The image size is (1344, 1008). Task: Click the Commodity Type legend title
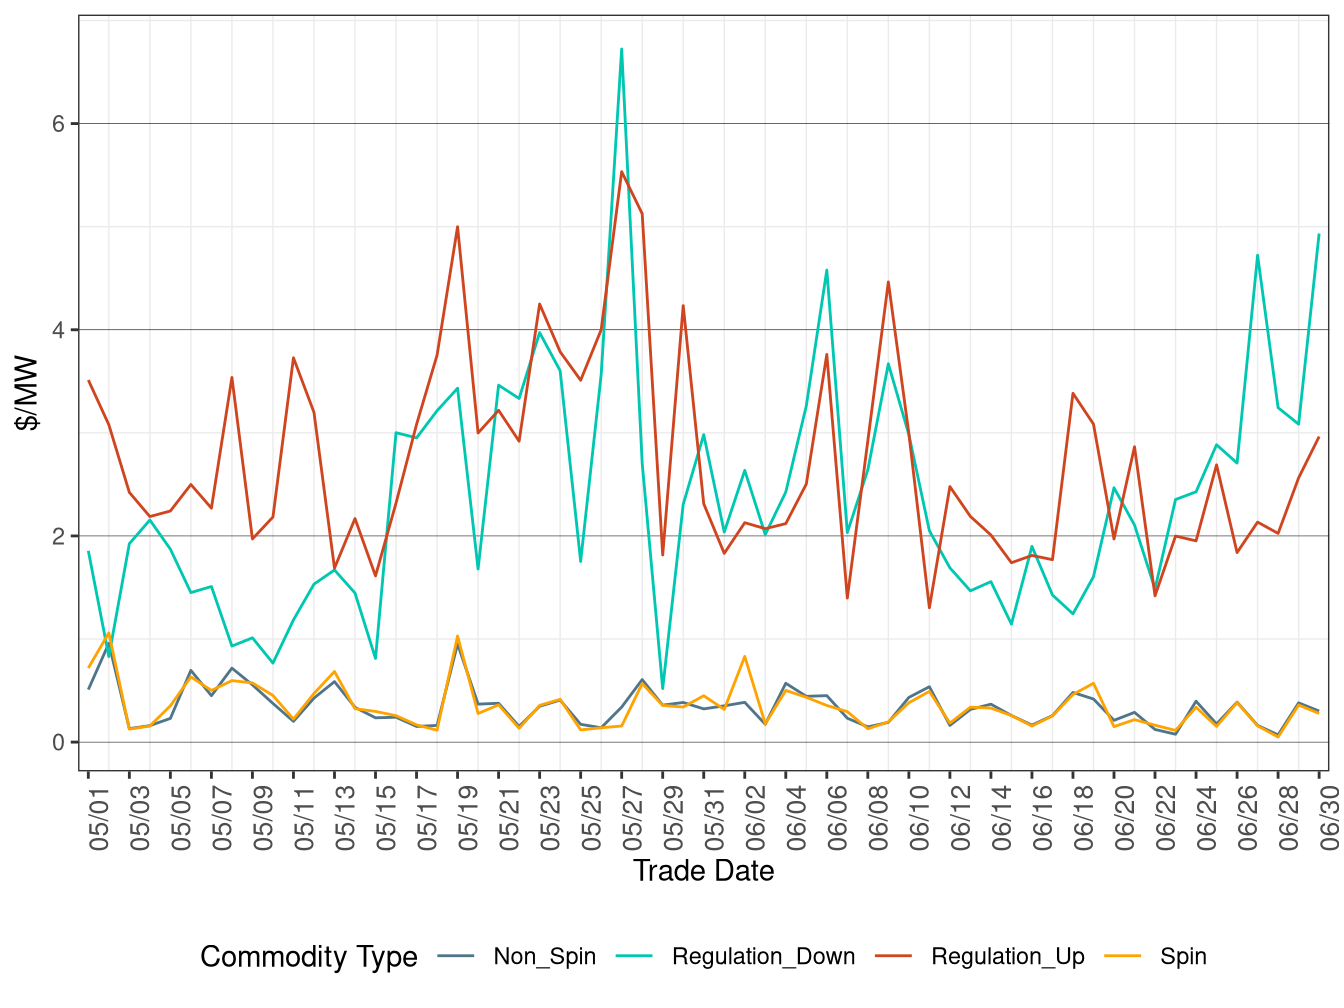pyautogui.click(x=309, y=957)
